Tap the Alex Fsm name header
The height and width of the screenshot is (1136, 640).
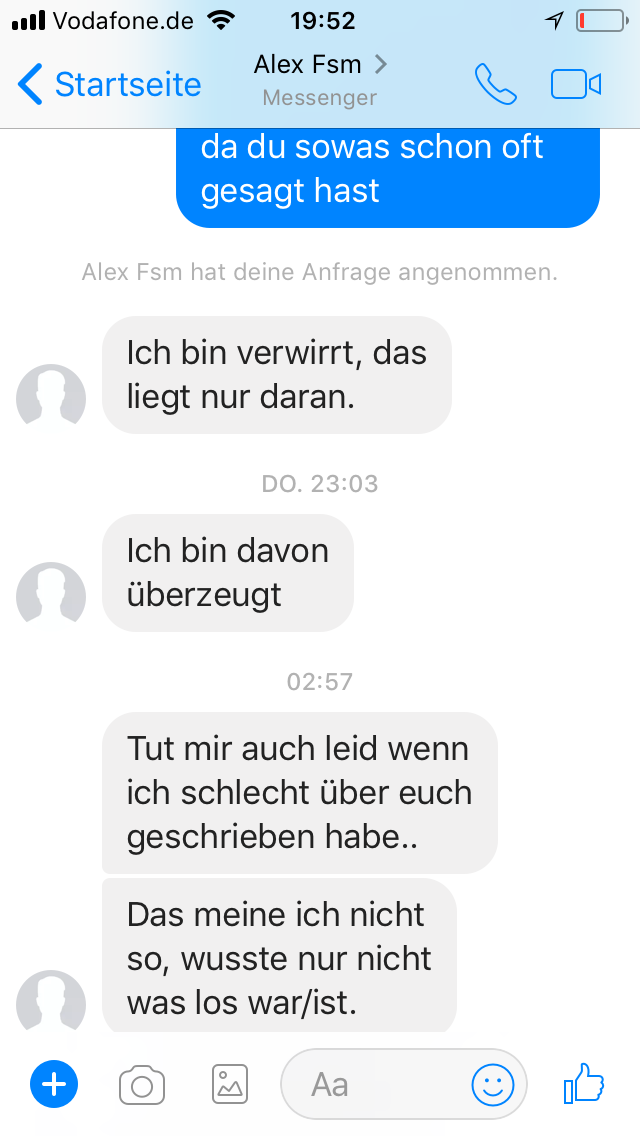tap(307, 64)
